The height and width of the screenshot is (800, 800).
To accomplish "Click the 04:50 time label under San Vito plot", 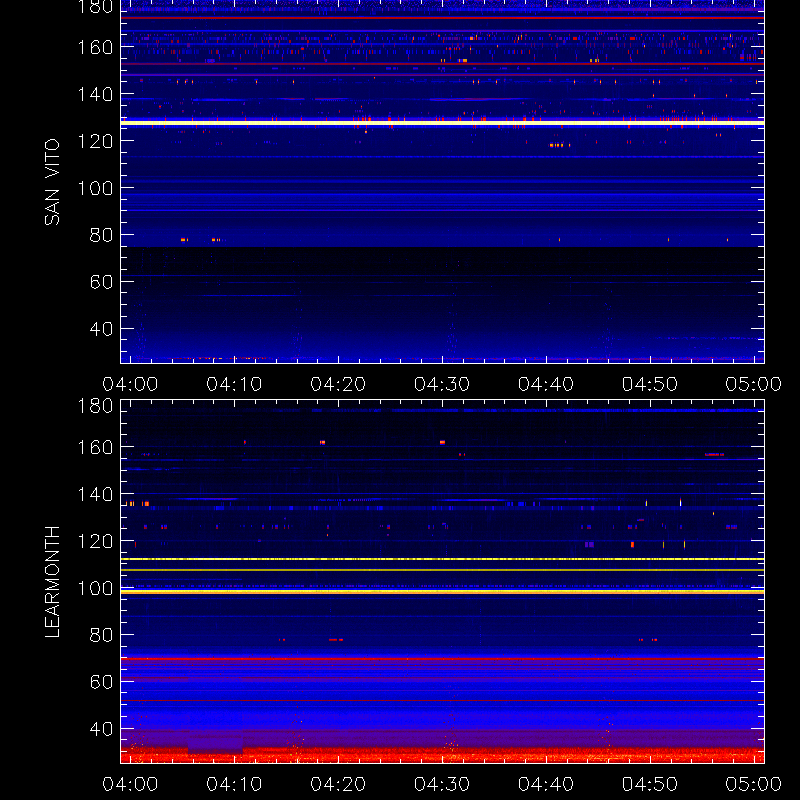I will click(x=650, y=384).
